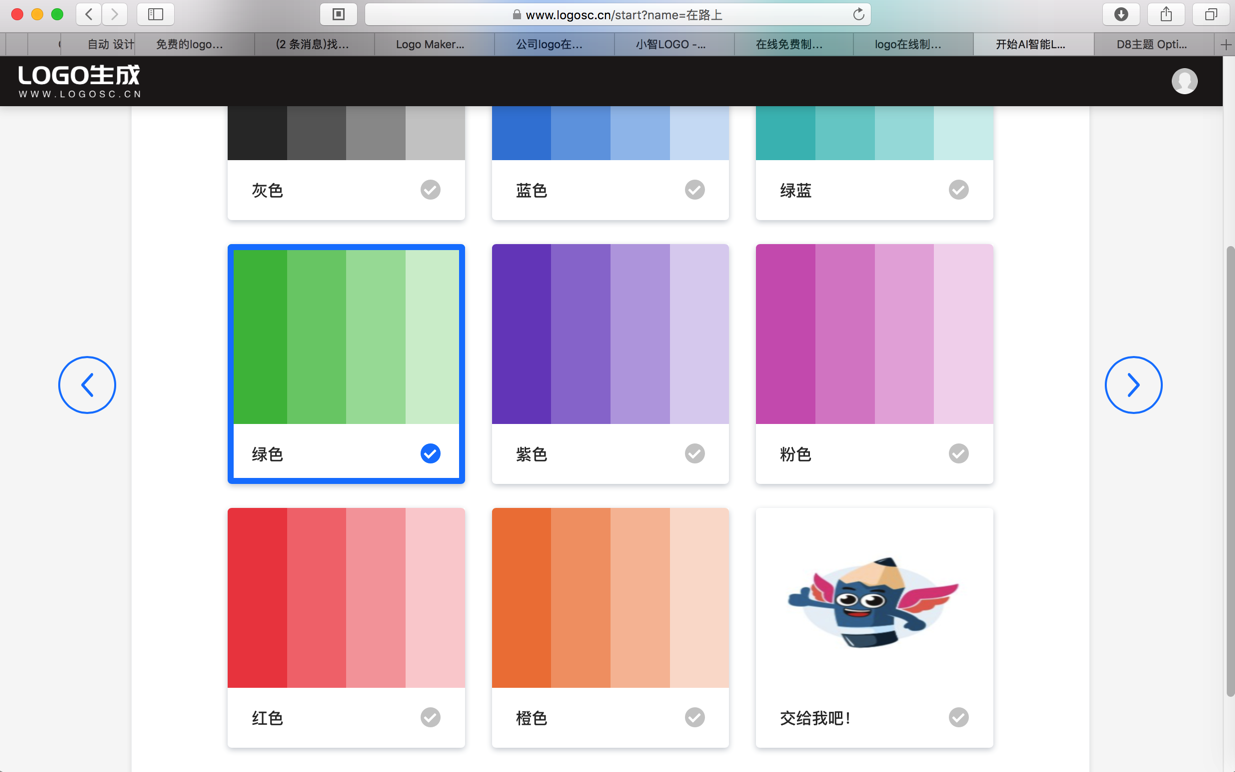1235x772 pixels.
Task: Click the Safari forward button
Action: pos(115,14)
